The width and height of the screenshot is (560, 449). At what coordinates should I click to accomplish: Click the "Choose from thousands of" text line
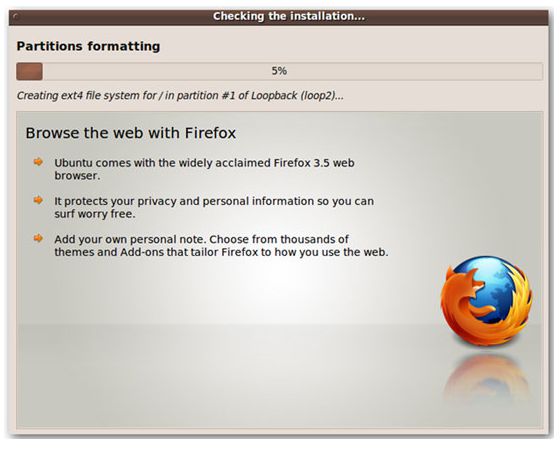coord(281,239)
